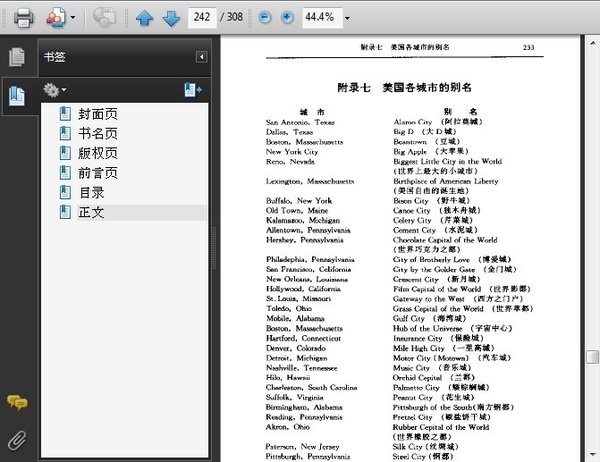Click the zoom field showing 44.4%
600x462 pixels.
[x=322, y=17]
